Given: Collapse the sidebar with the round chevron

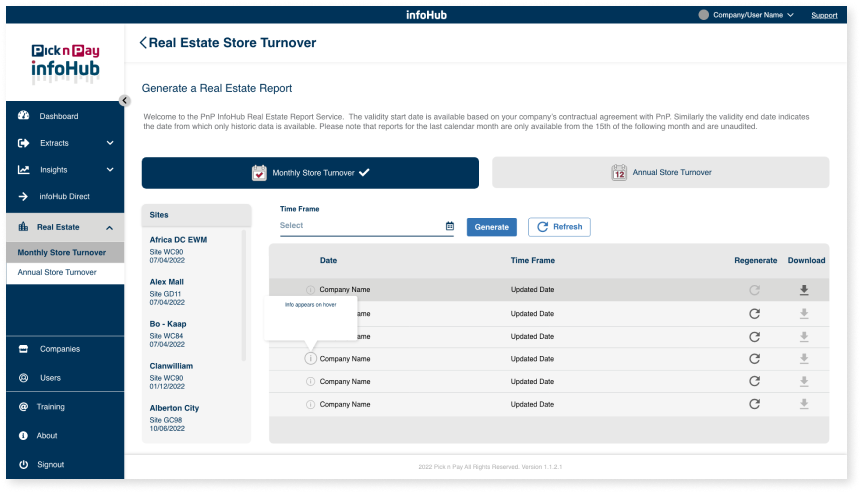Looking at the screenshot, I should click(125, 100).
